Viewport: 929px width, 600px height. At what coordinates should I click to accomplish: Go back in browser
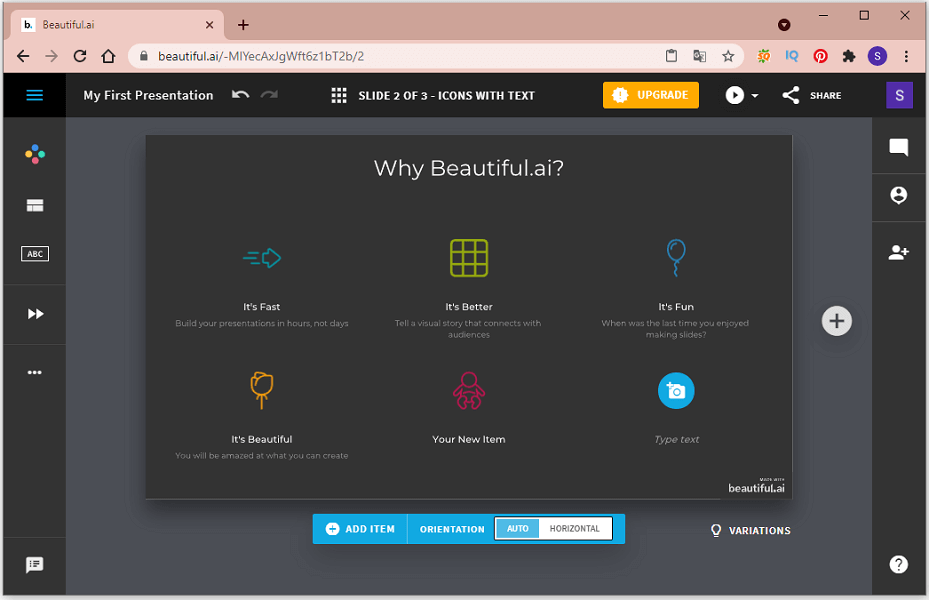23,56
